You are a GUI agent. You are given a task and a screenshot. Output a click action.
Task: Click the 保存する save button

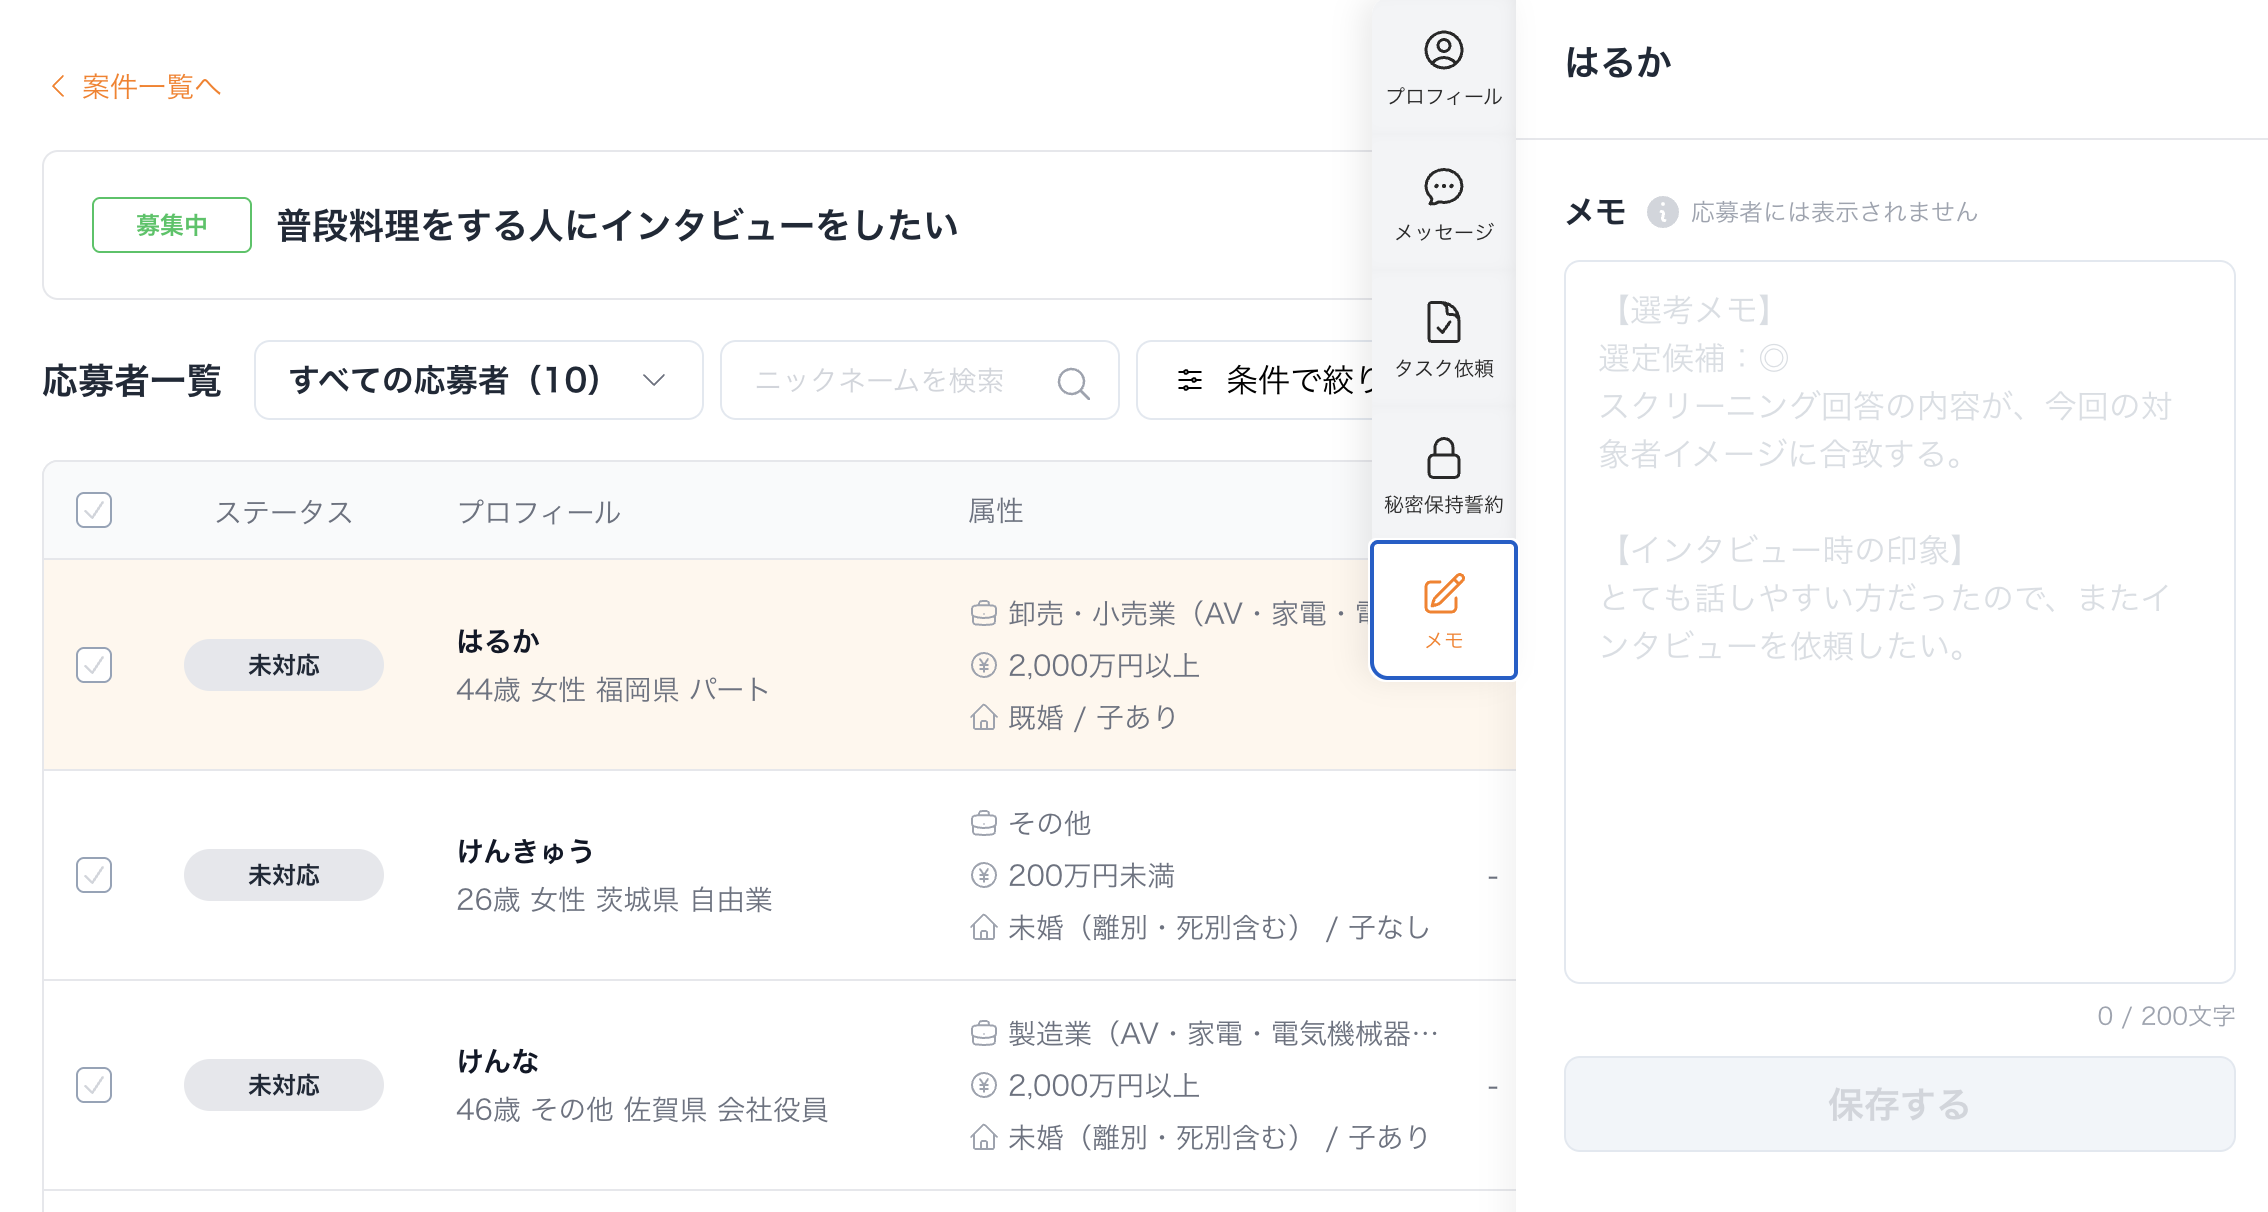pos(1899,1104)
